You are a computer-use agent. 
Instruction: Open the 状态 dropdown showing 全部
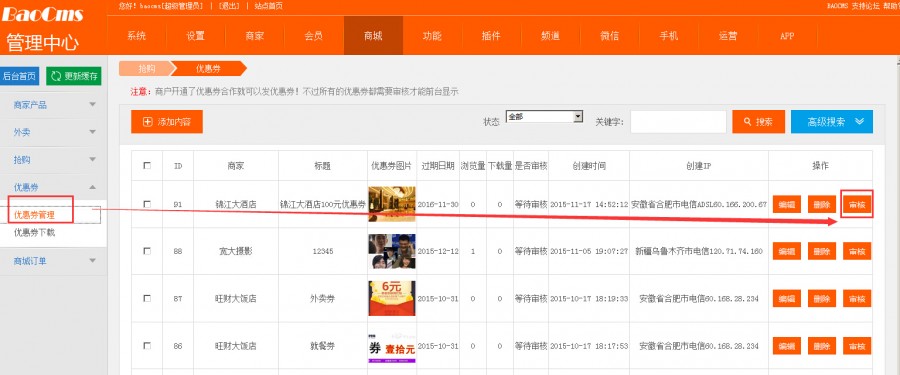(x=544, y=117)
